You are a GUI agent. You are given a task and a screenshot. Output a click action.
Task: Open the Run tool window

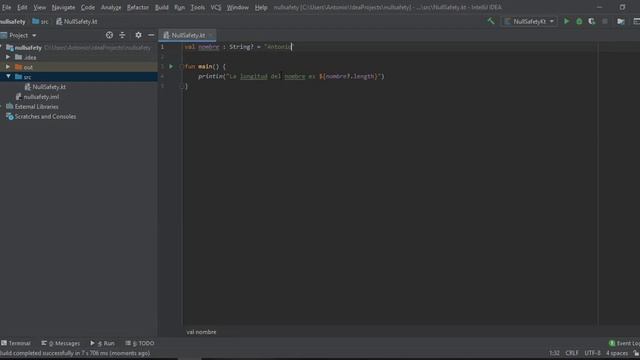click(102, 343)
